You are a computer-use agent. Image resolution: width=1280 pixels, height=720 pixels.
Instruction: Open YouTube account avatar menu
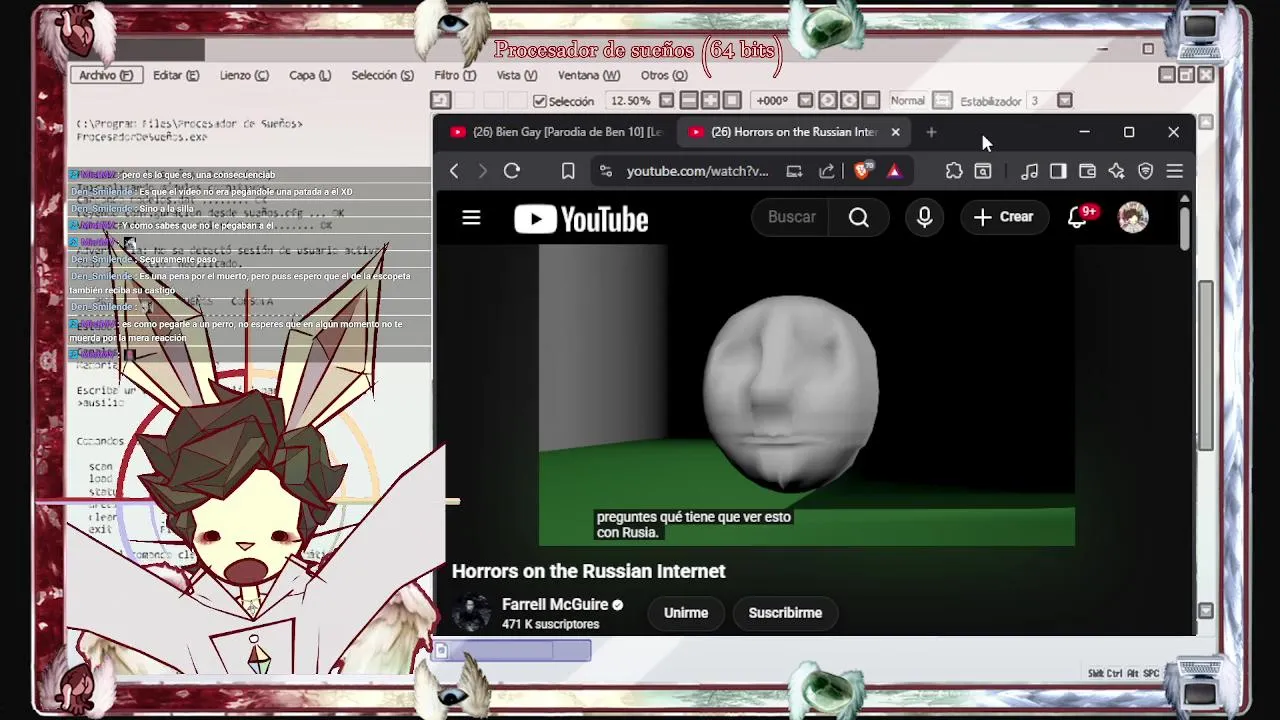1133,217
